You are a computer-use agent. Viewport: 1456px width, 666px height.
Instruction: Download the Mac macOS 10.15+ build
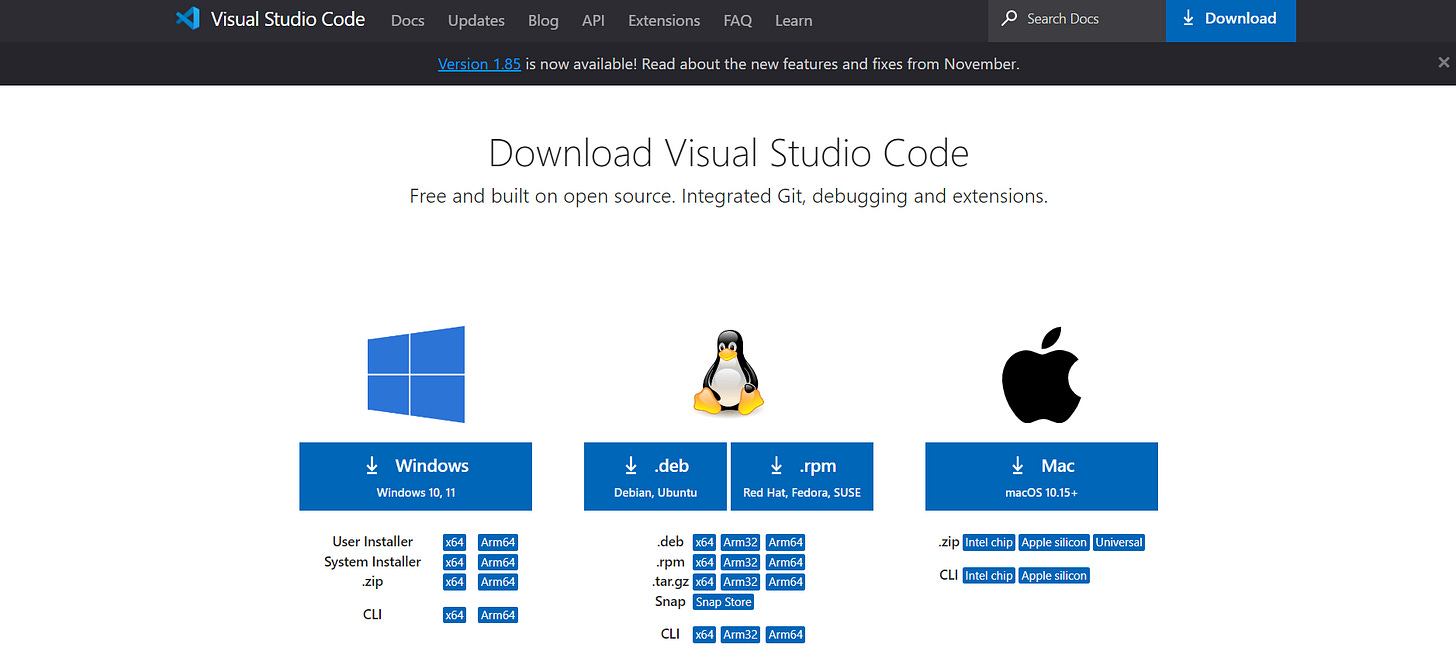coord(1041,476)
